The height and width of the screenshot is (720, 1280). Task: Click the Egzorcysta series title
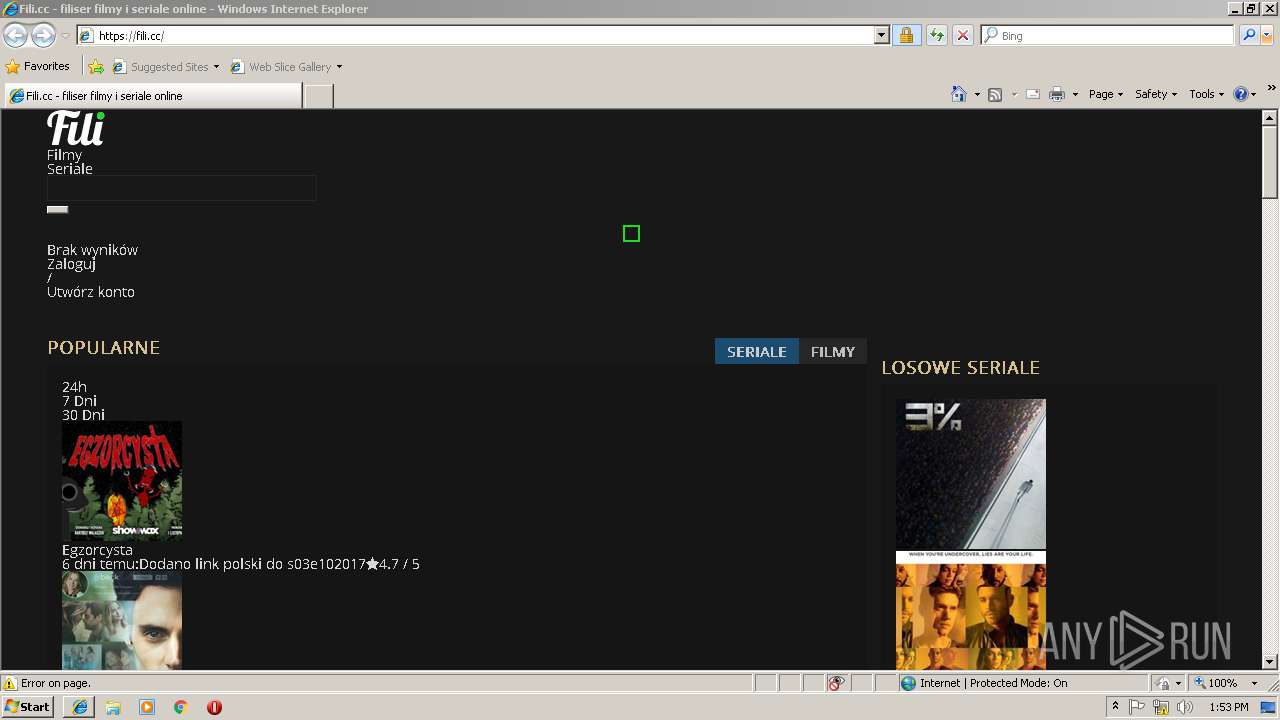click(x=97, y=550)
